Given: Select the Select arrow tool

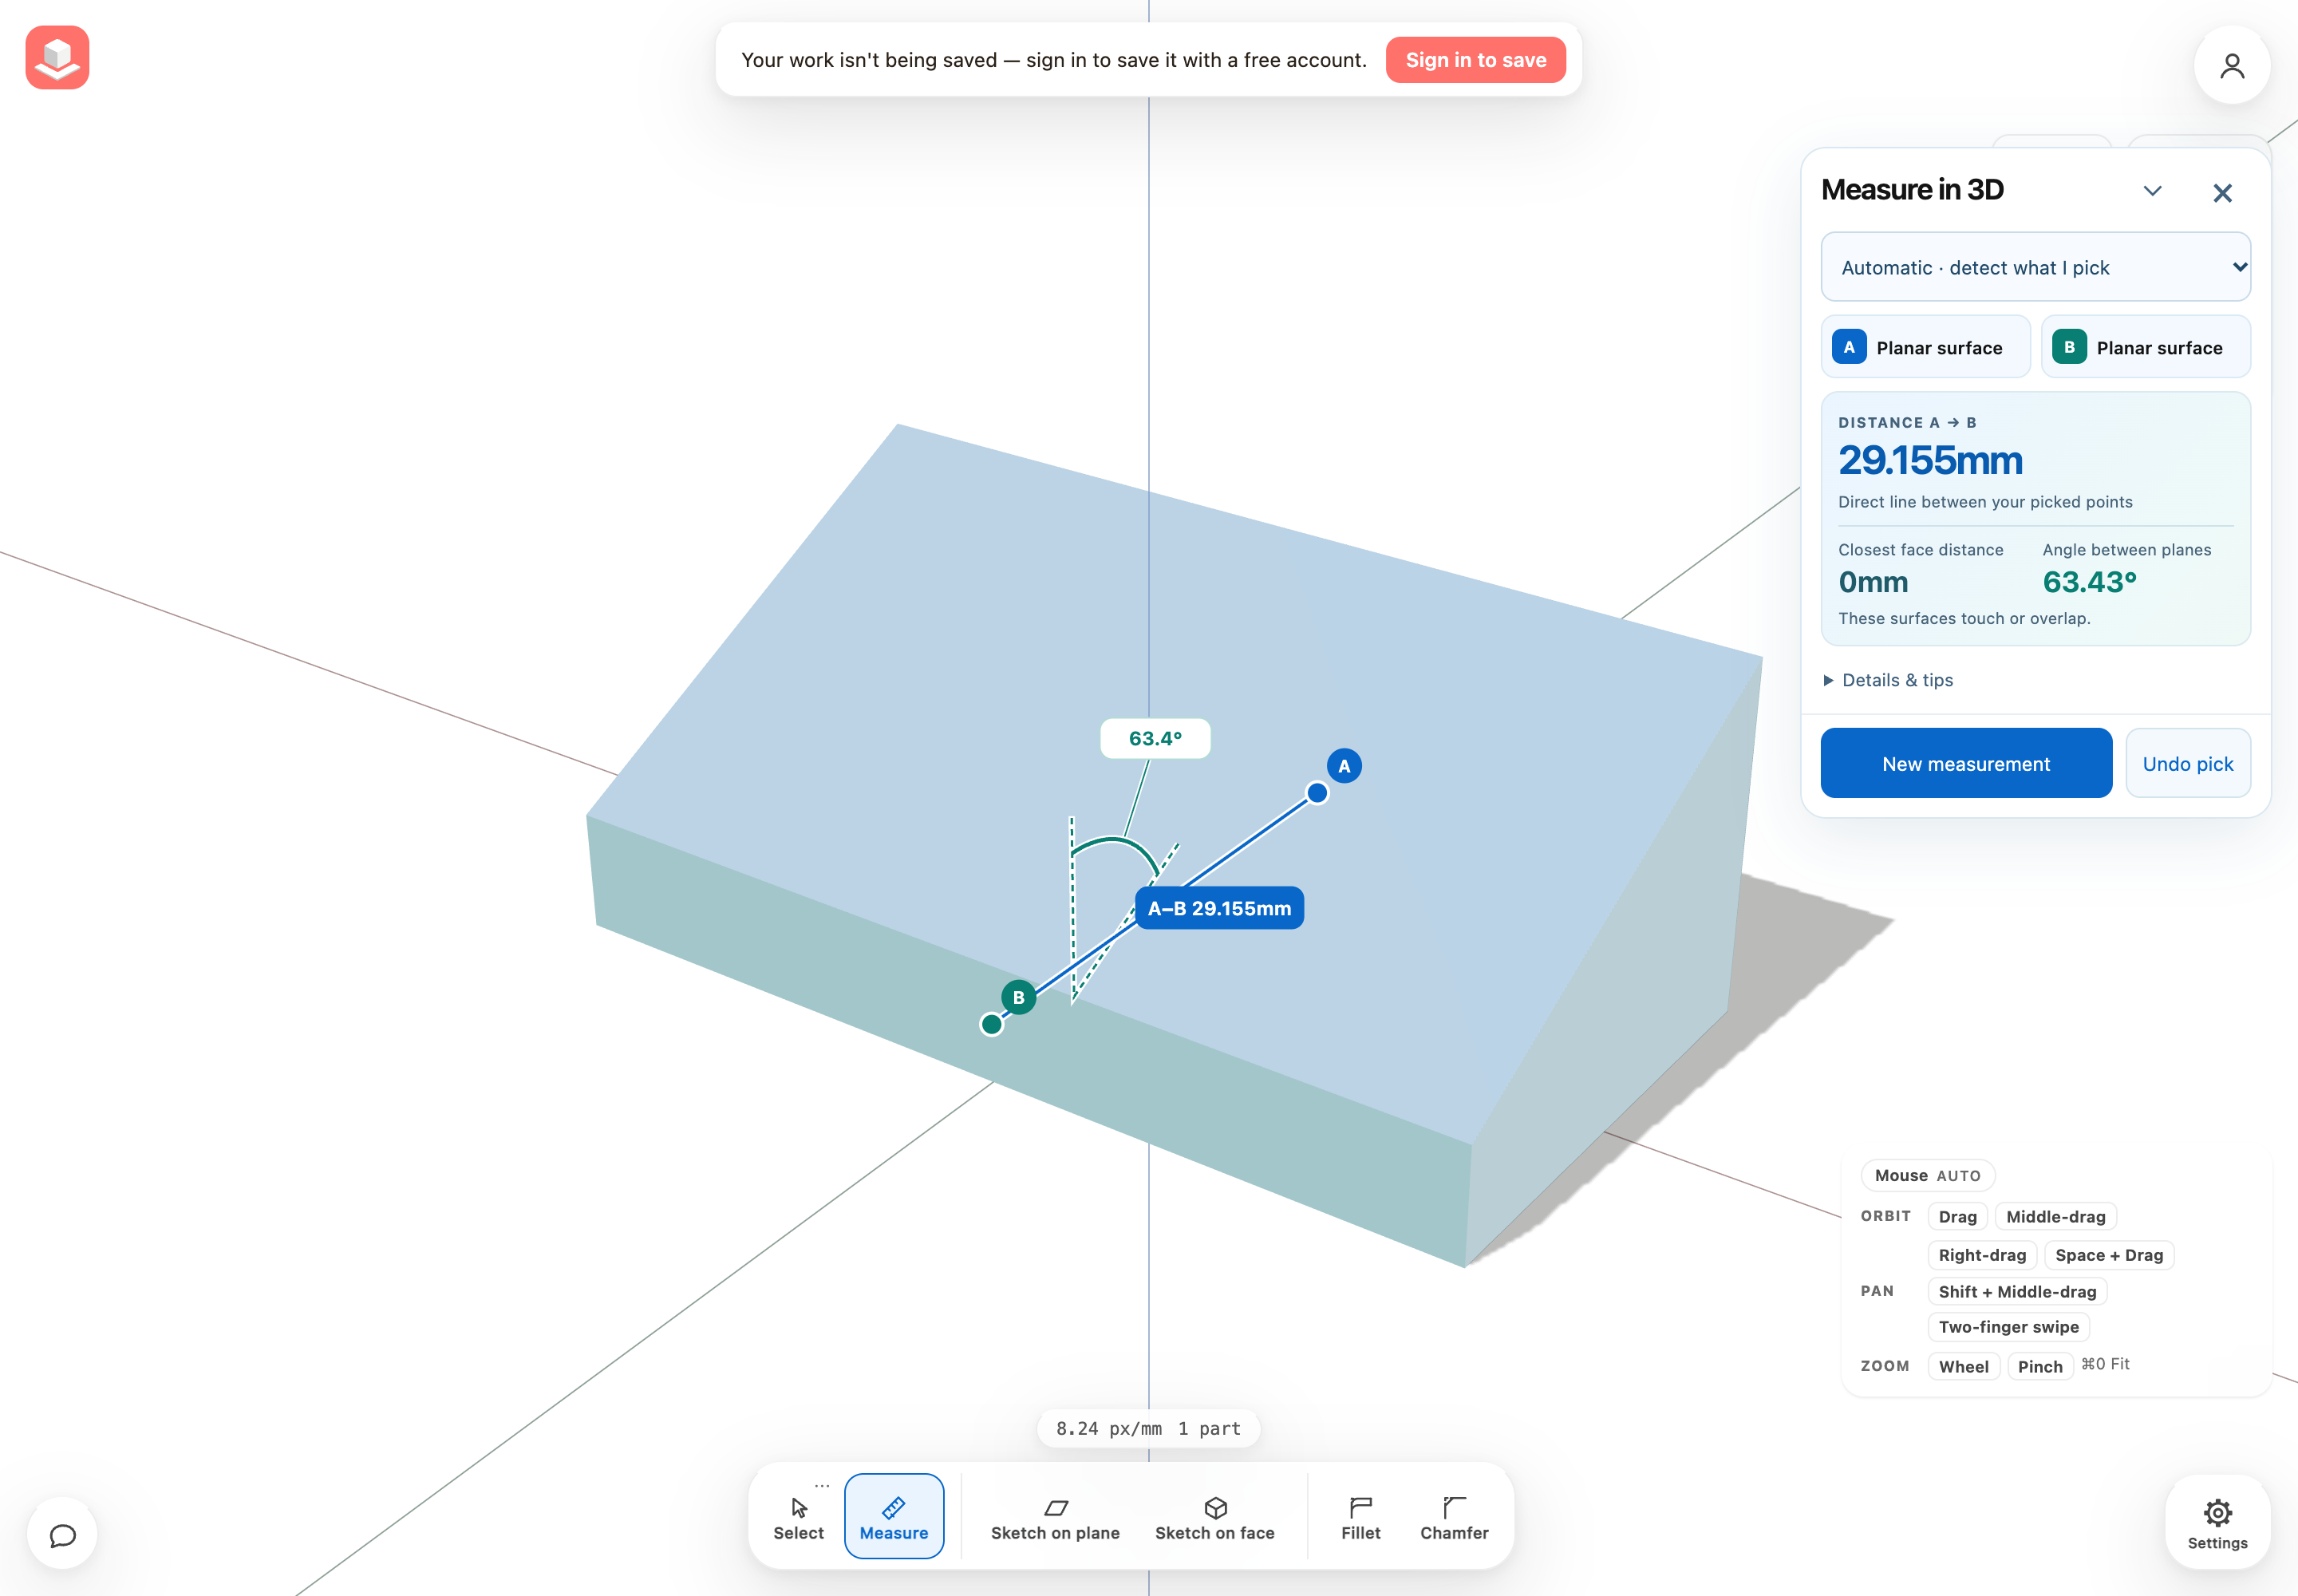Looking at the screenshot, I should tap(798, 1517).
